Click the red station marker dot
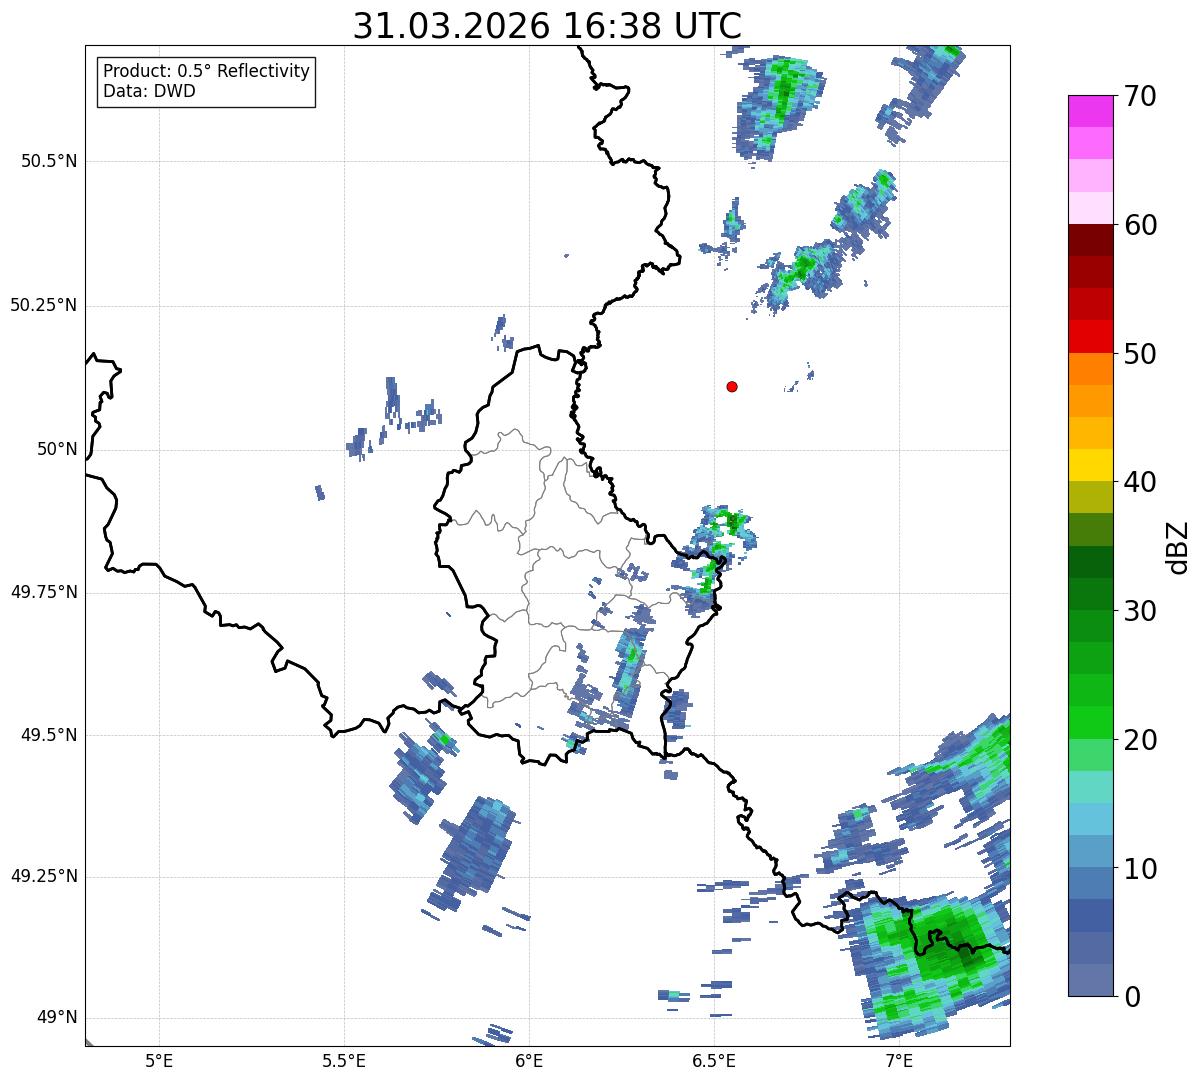Image resolution: width=1202 pixels, height=1081 pixels. (x=732, y=386)
